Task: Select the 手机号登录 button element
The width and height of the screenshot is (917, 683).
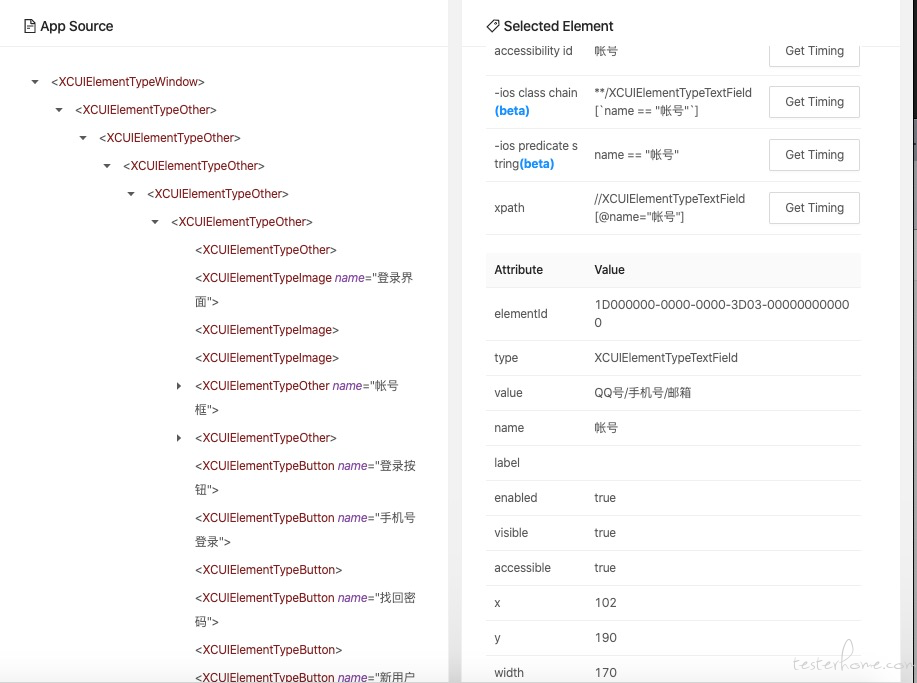Action: [305, 530]
